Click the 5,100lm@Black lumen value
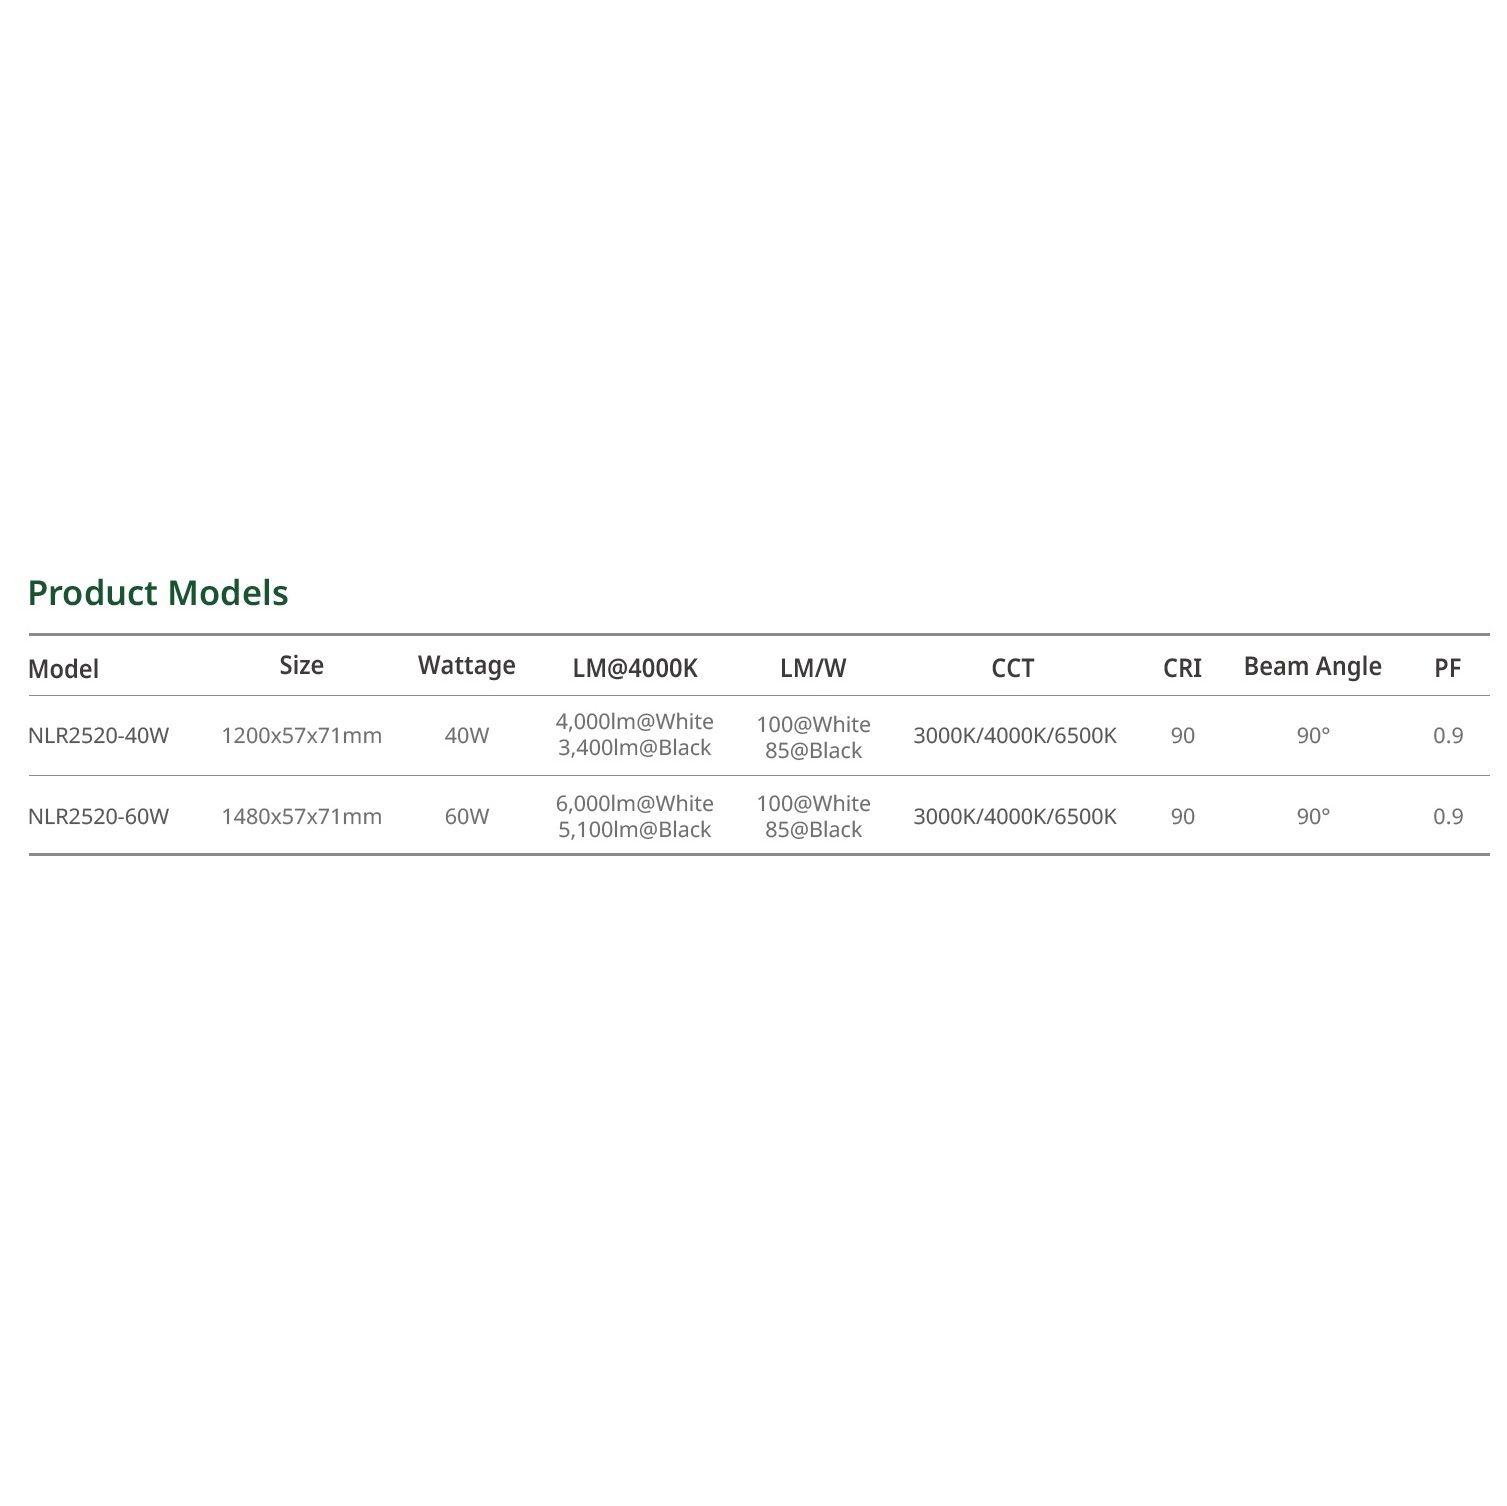The width and height of the screenshot is (1507, 1506). (x=635, y=830)
